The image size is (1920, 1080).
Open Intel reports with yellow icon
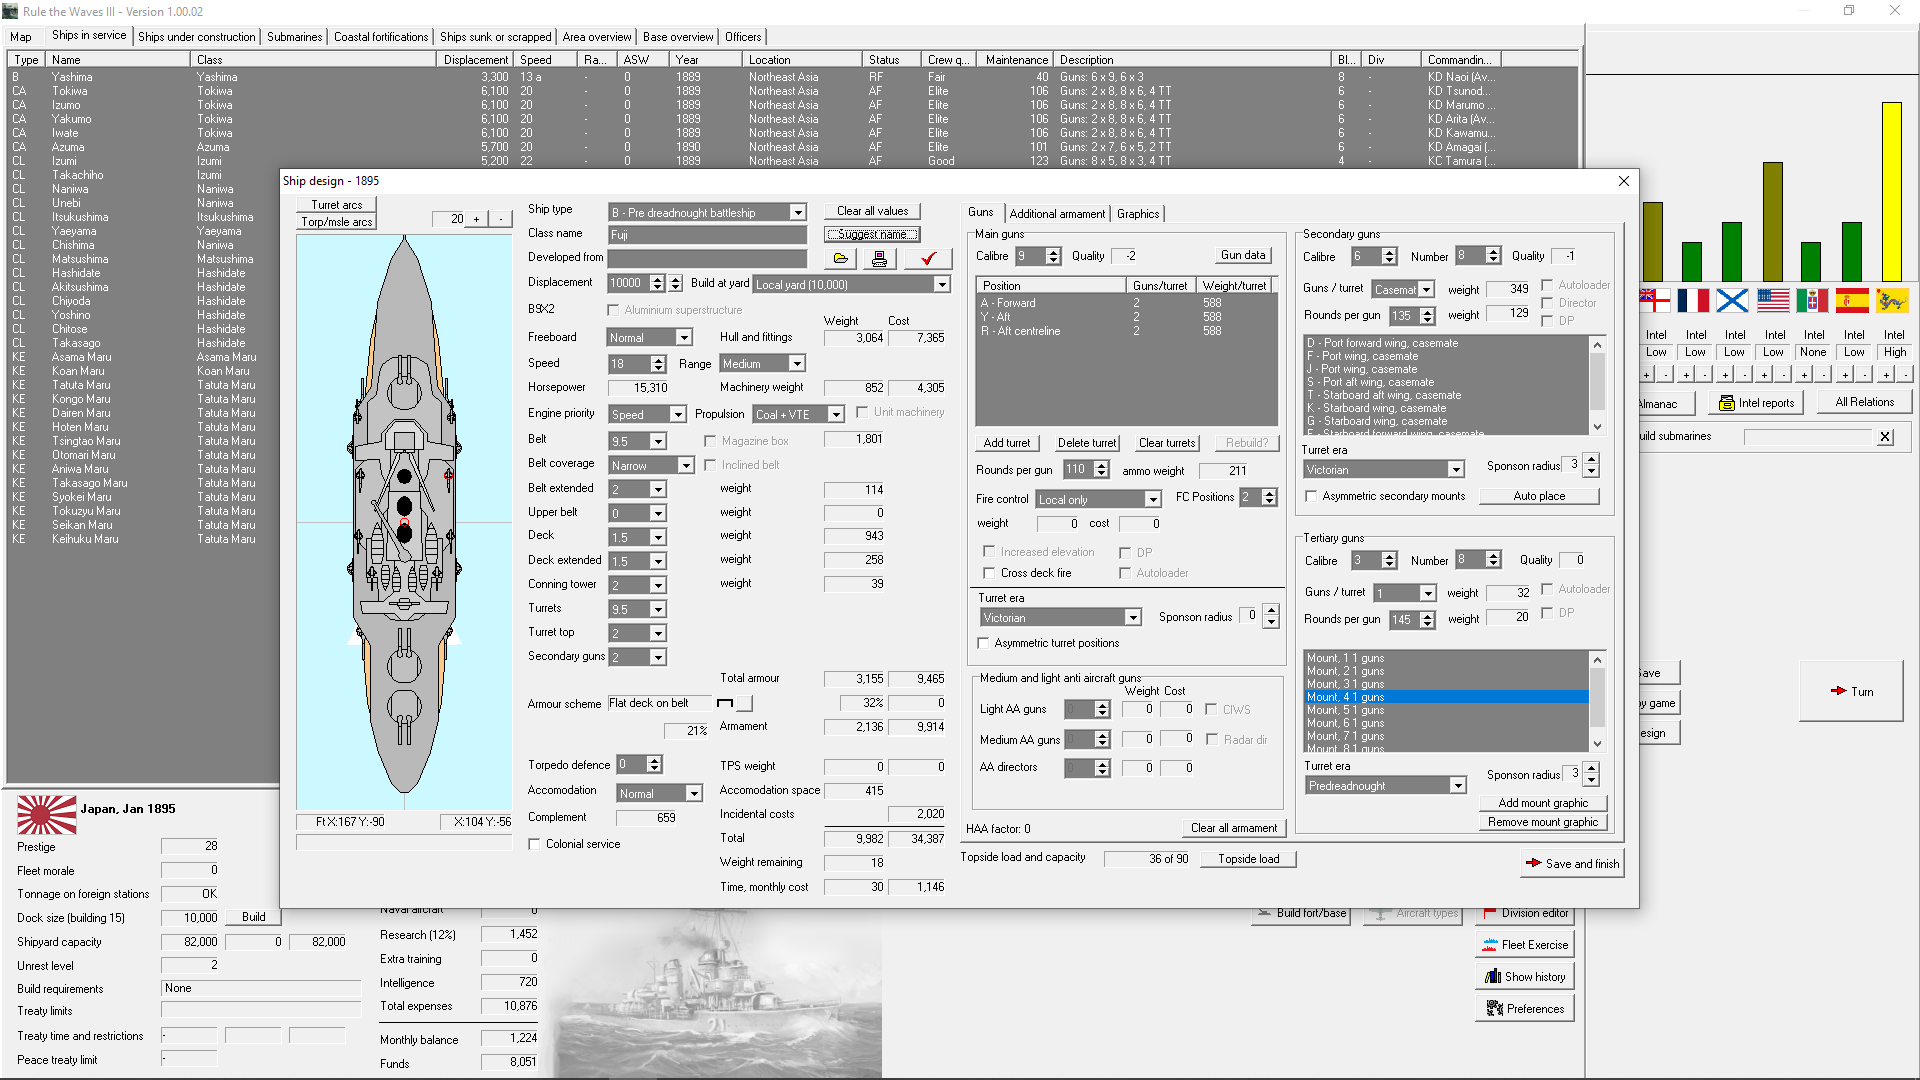coord(1756,403)
